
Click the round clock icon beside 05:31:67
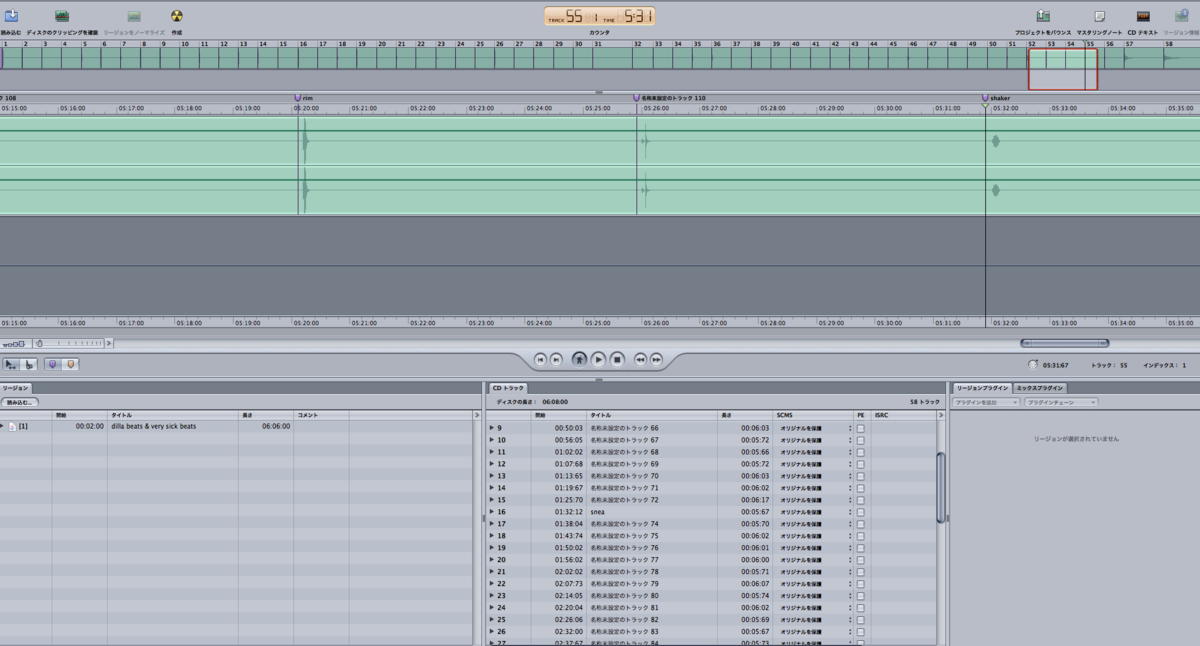[1033, 365]
